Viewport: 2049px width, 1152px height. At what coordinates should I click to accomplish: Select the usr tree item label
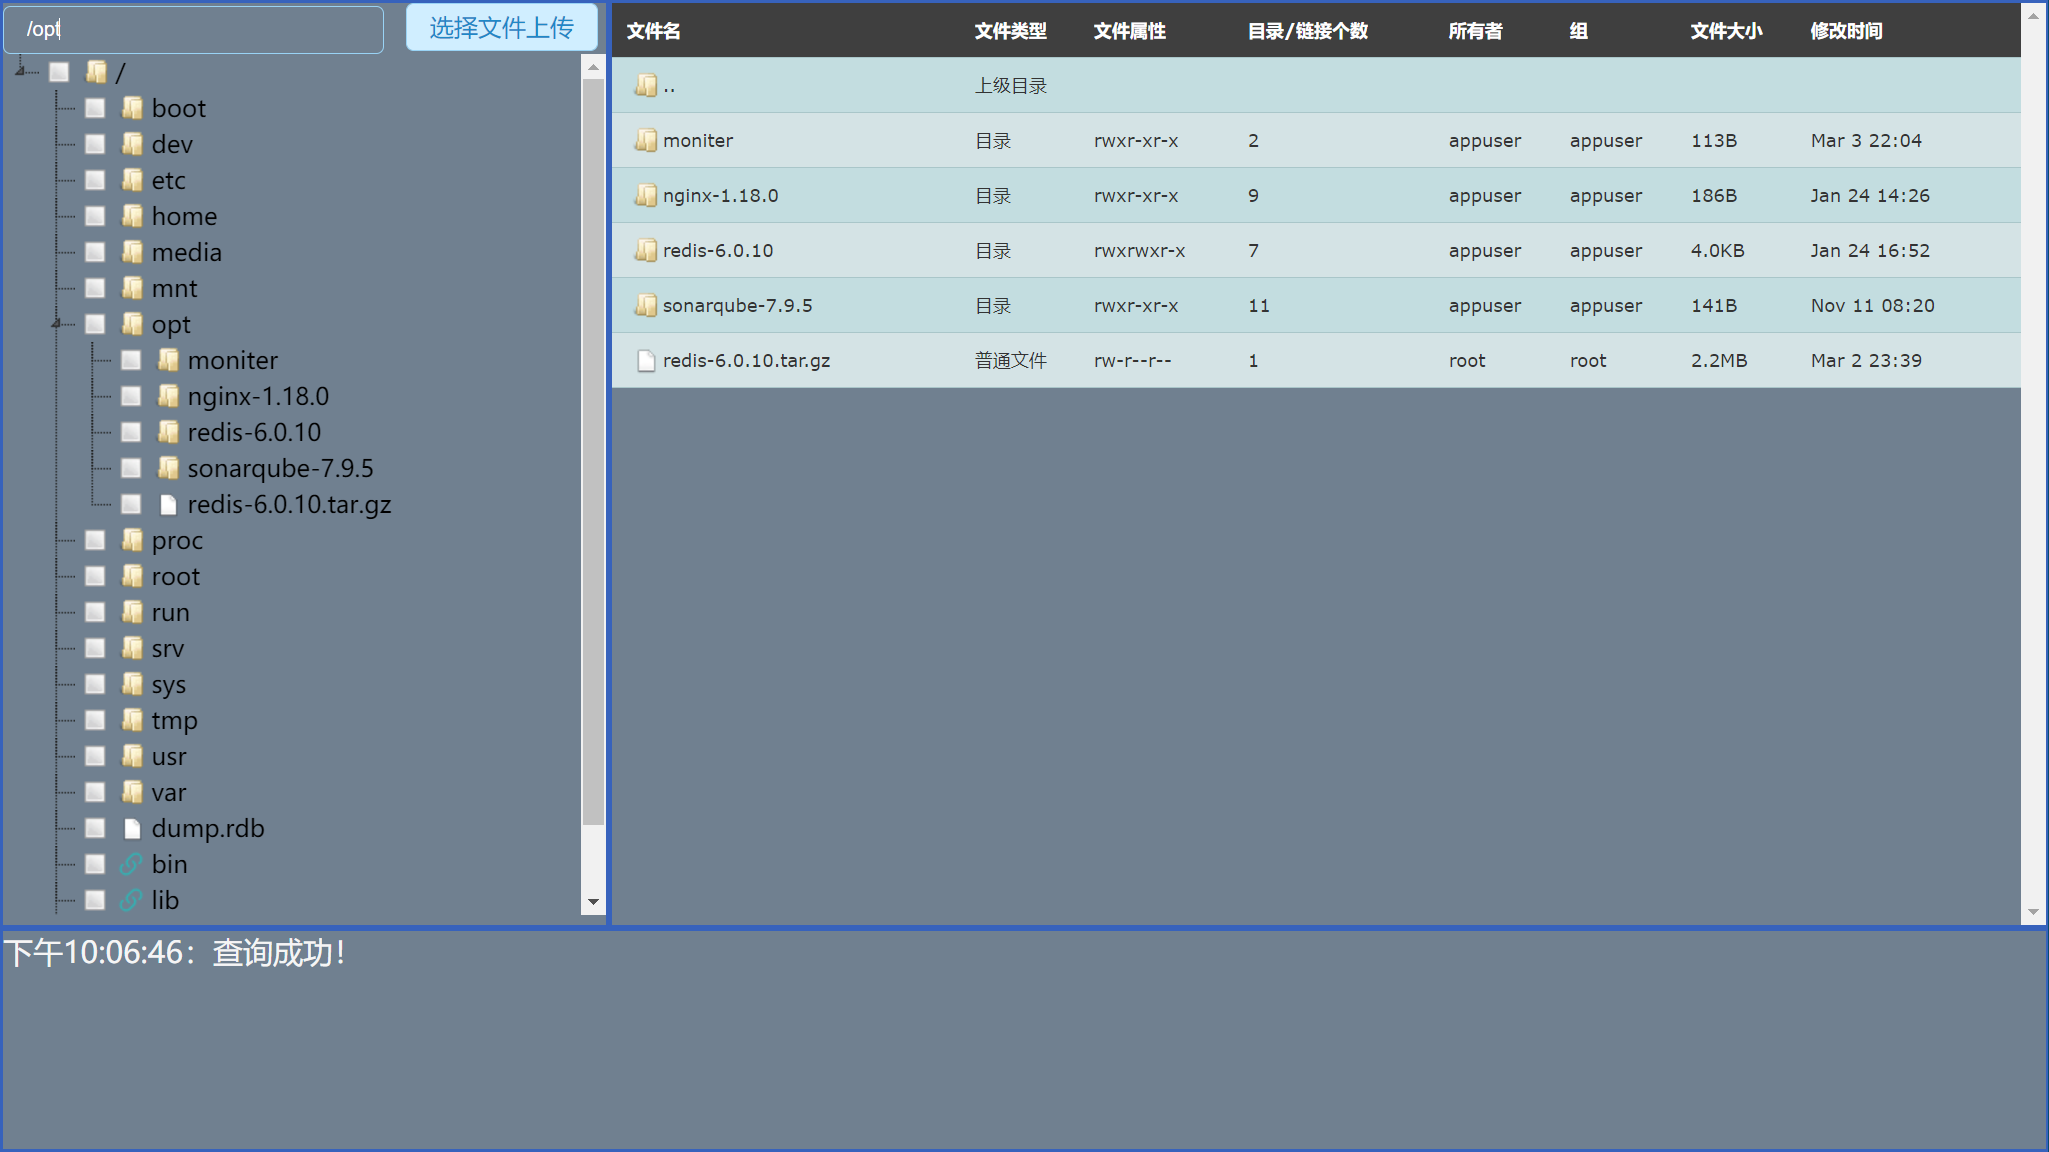coord(169,756)
